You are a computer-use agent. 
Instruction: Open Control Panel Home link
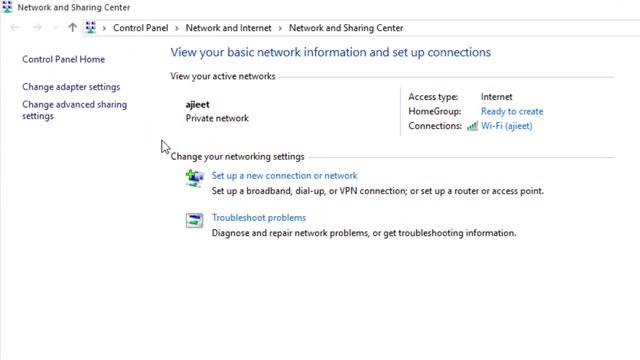[64, 59]
